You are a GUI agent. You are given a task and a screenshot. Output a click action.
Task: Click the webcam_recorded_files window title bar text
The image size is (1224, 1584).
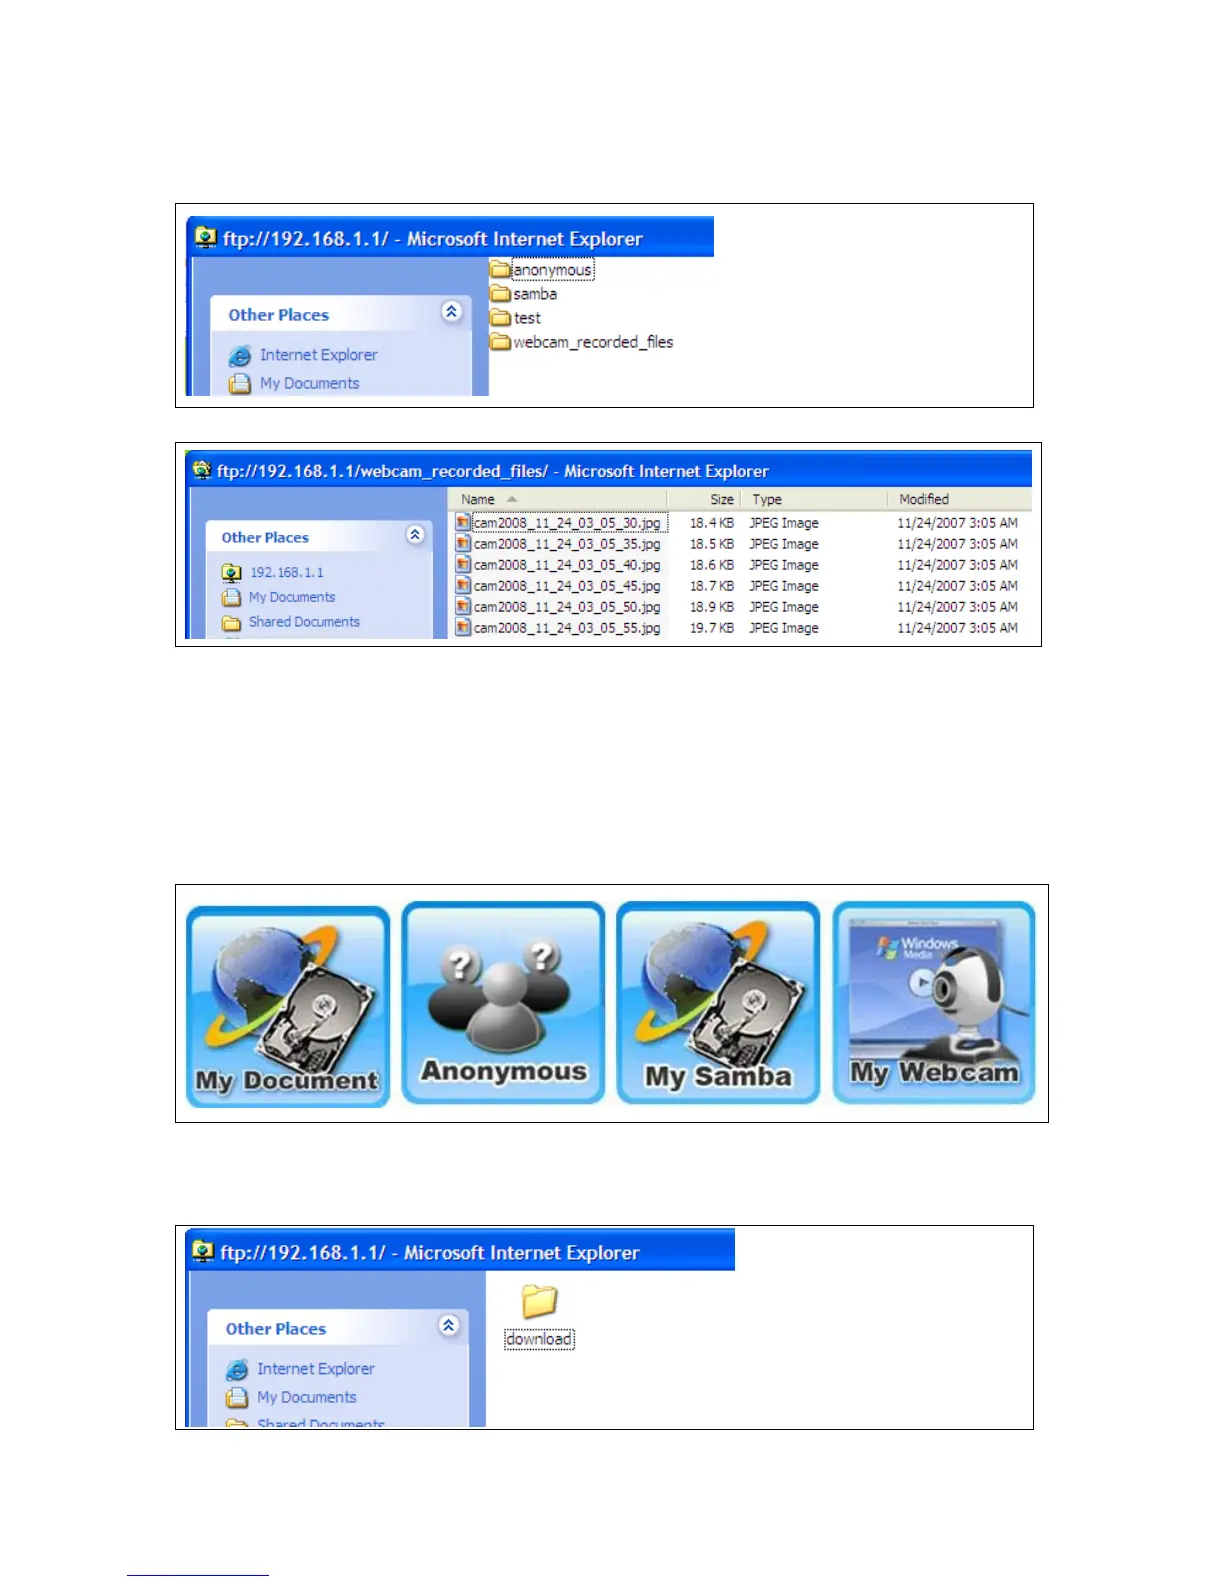click(x=493, y=471)
